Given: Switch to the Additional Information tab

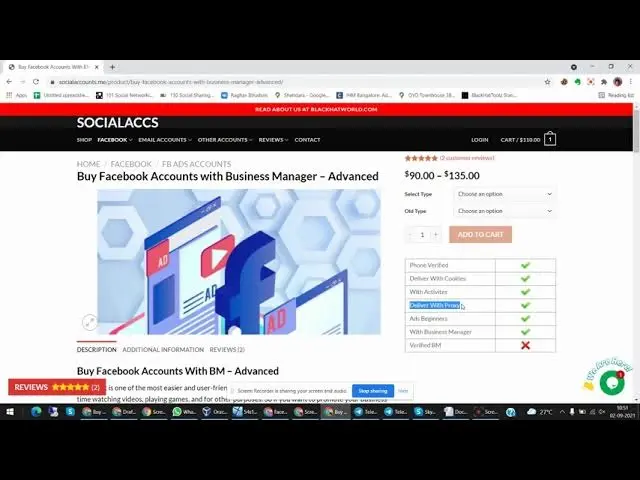Looking at the screenshot, I should coord(163,350).
